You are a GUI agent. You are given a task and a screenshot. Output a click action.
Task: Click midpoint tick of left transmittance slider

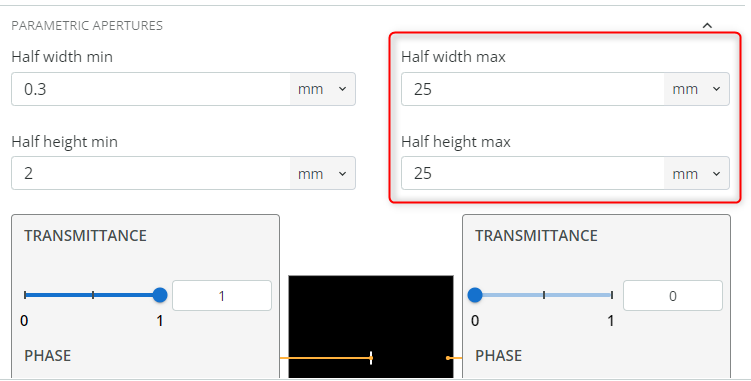[x=93, y=295]
